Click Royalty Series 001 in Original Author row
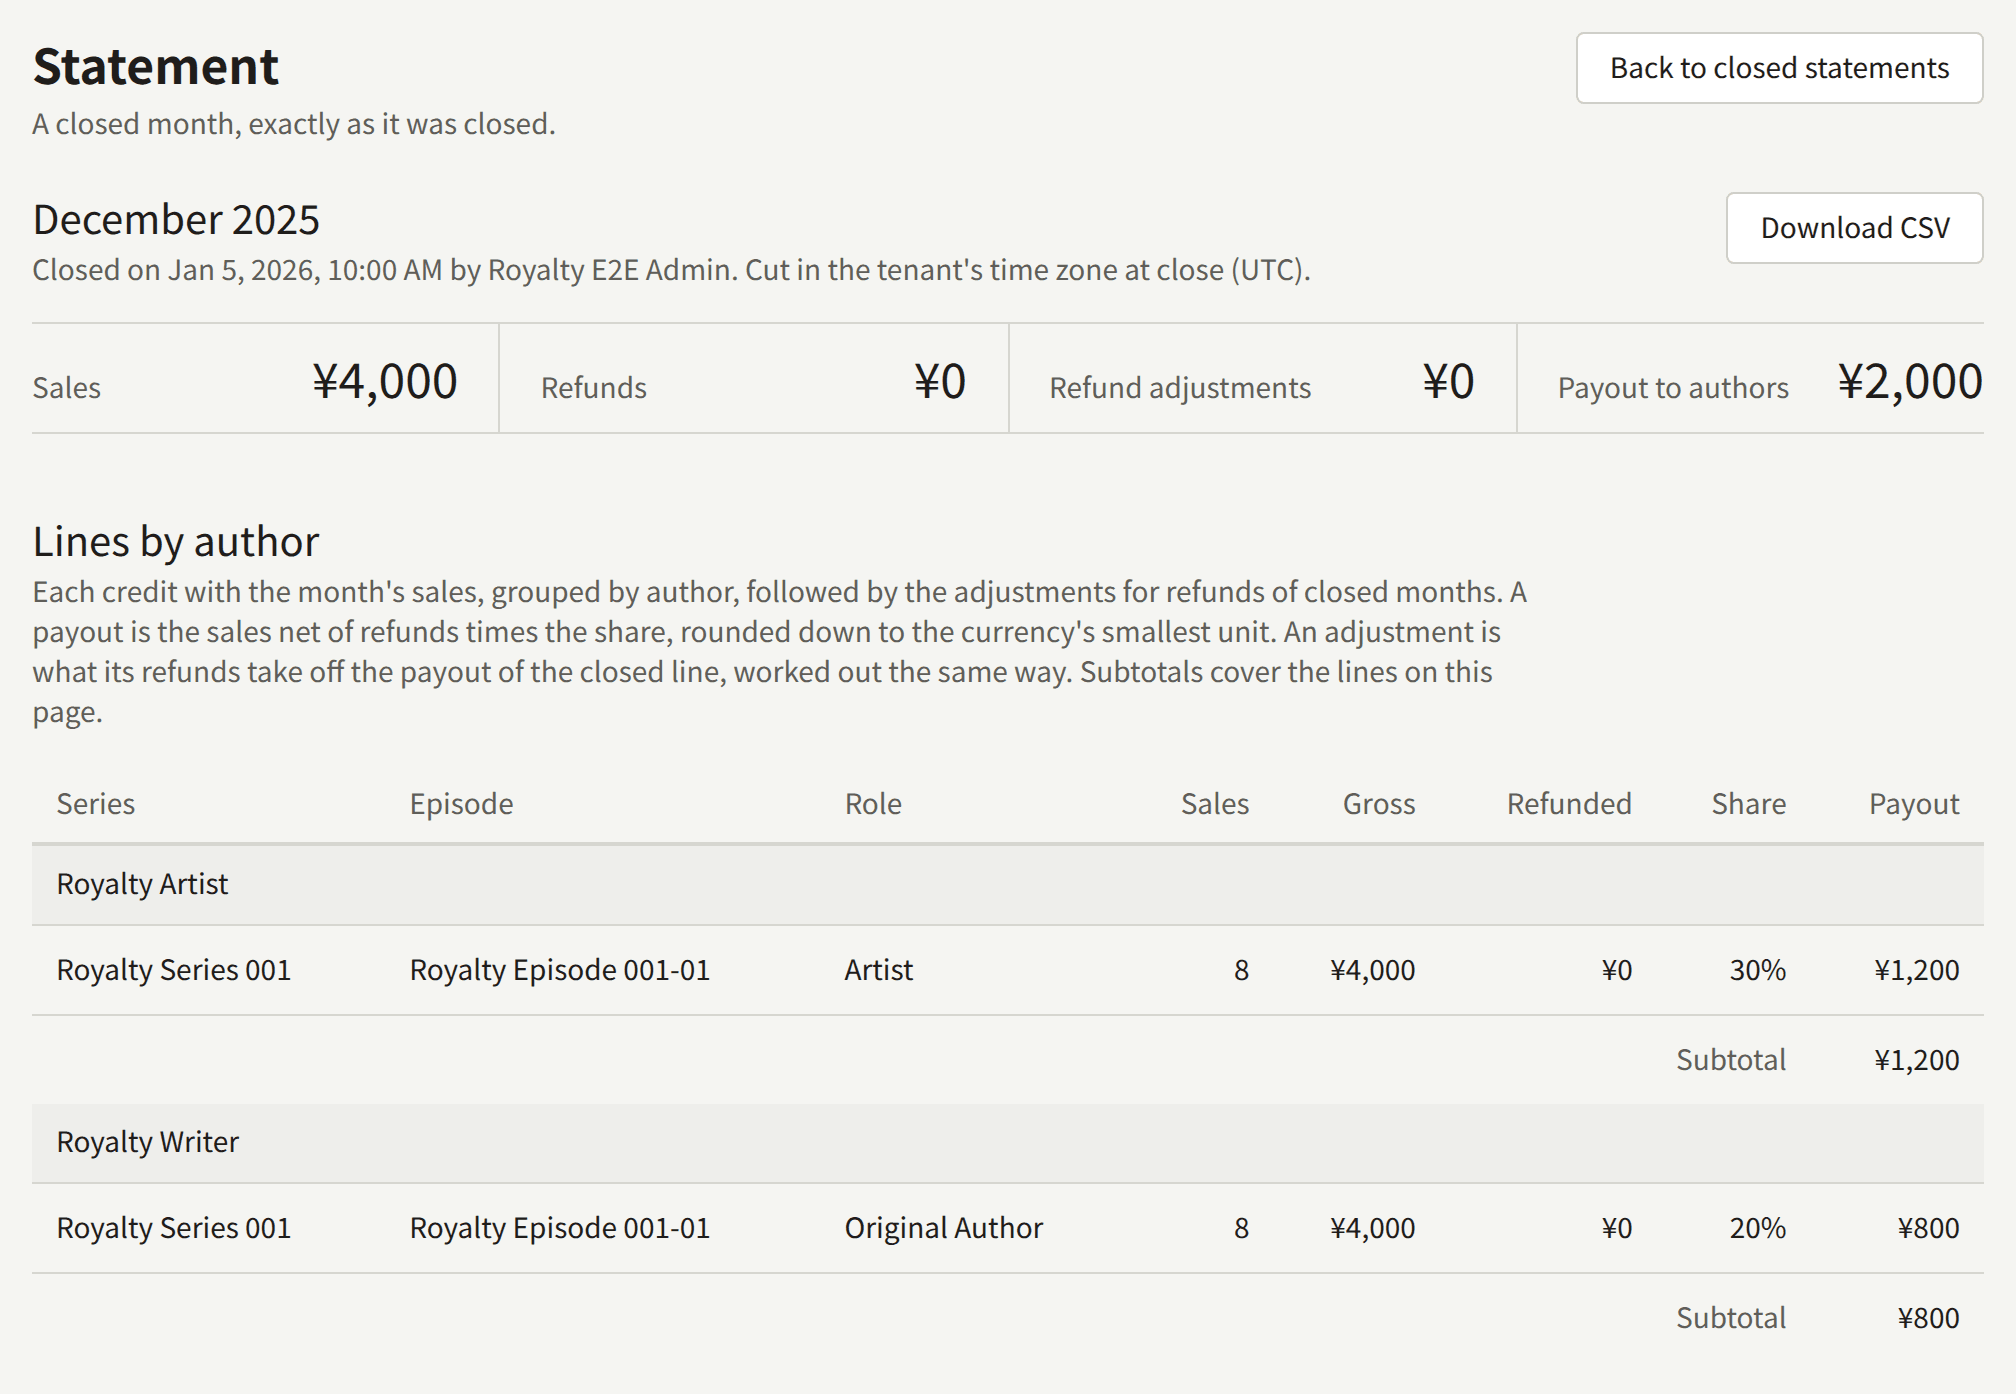 tap(174, 1228)
